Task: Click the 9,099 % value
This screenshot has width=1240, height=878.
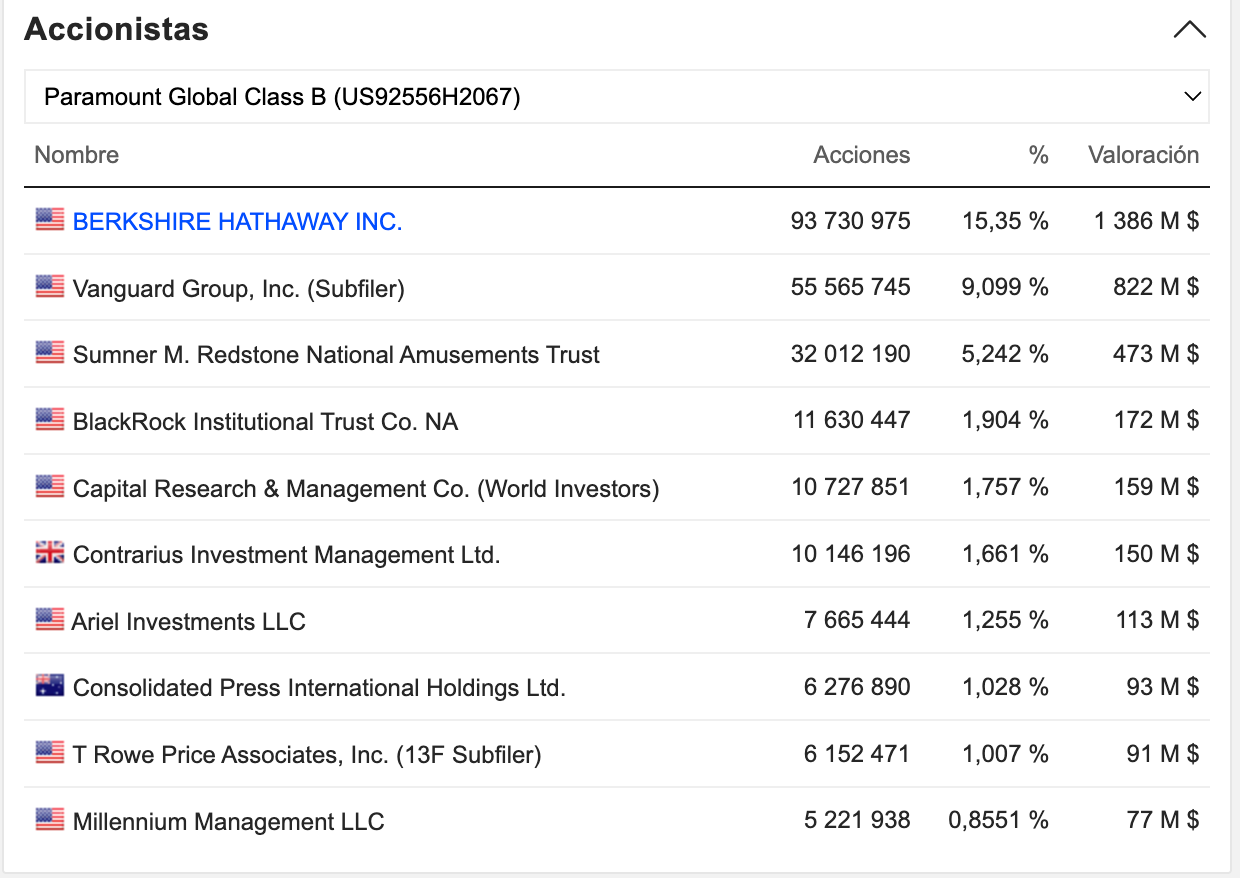Action: pyautogui.click(x=1005, y=287)
